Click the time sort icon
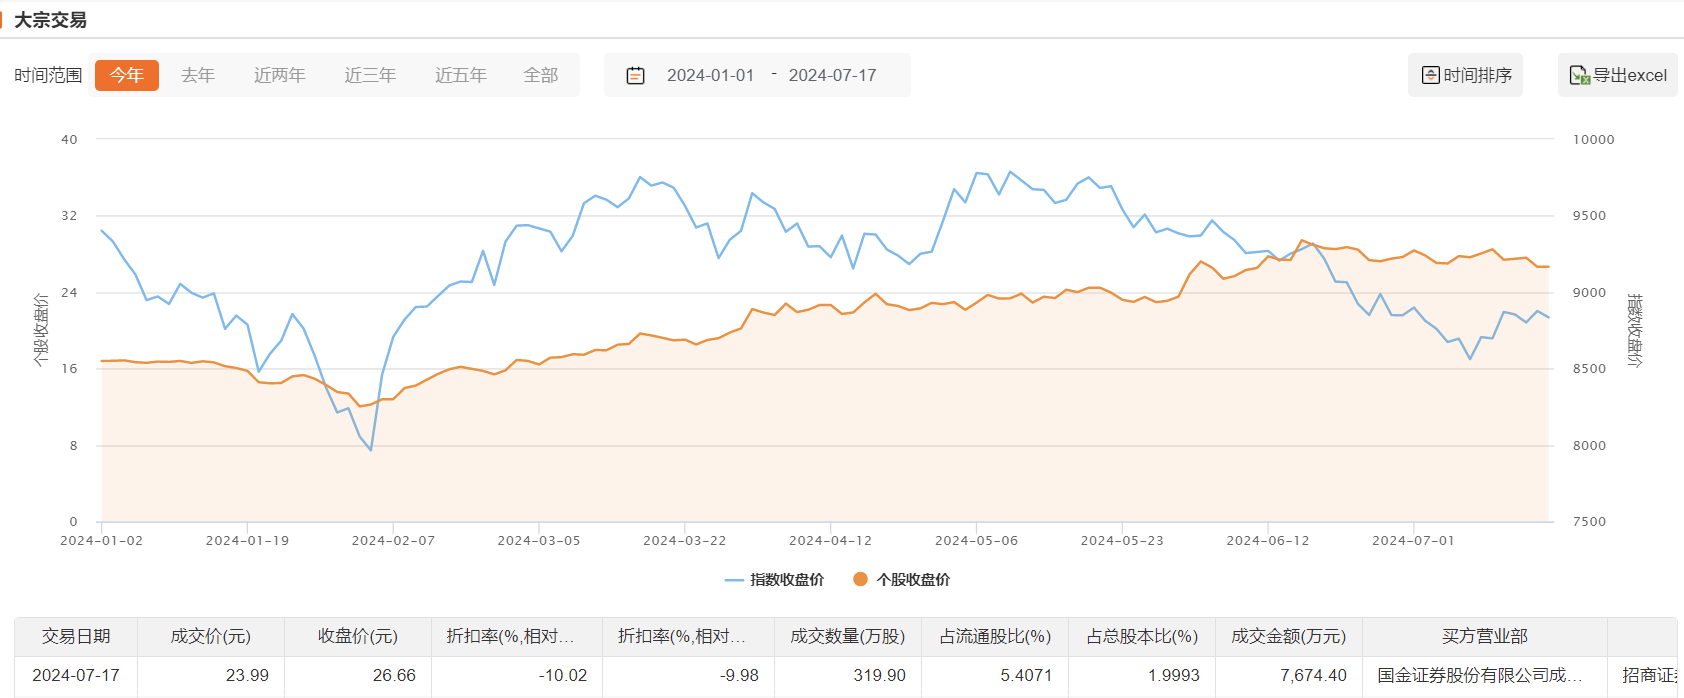Screen dimensions: 1684x698 point(1430,75)
